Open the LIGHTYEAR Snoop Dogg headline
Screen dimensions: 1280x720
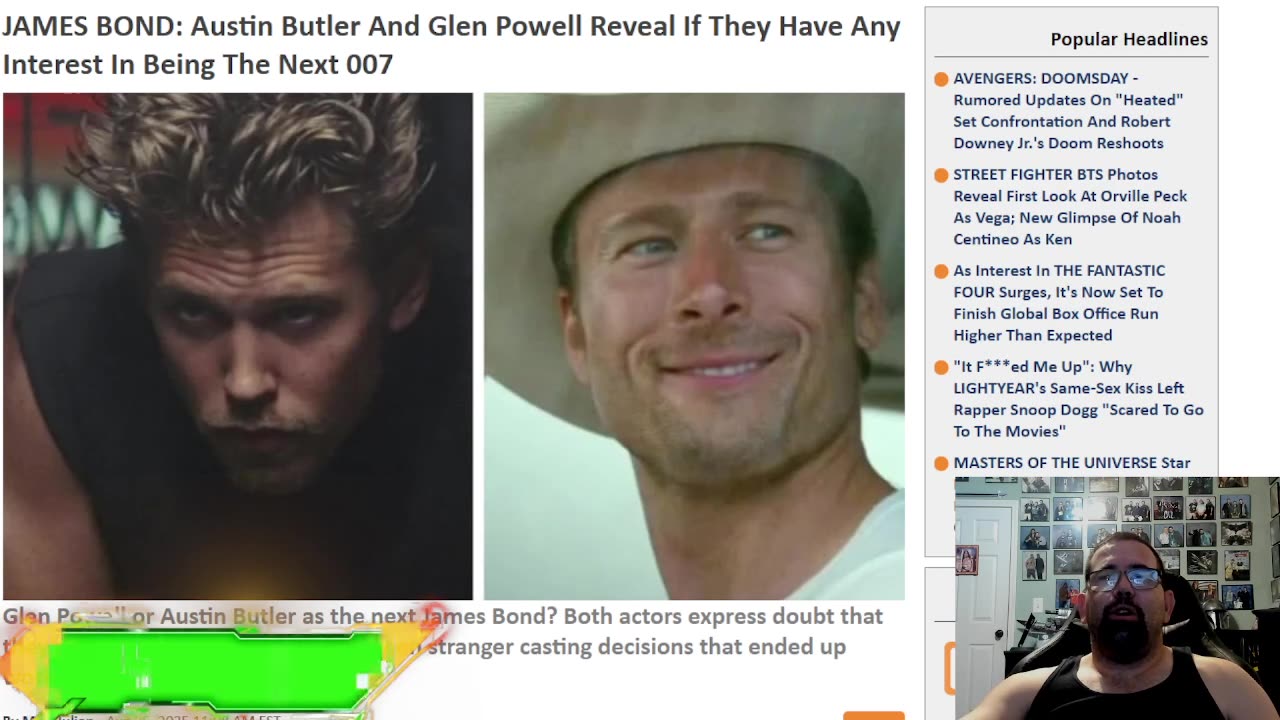coord(1078,398)
